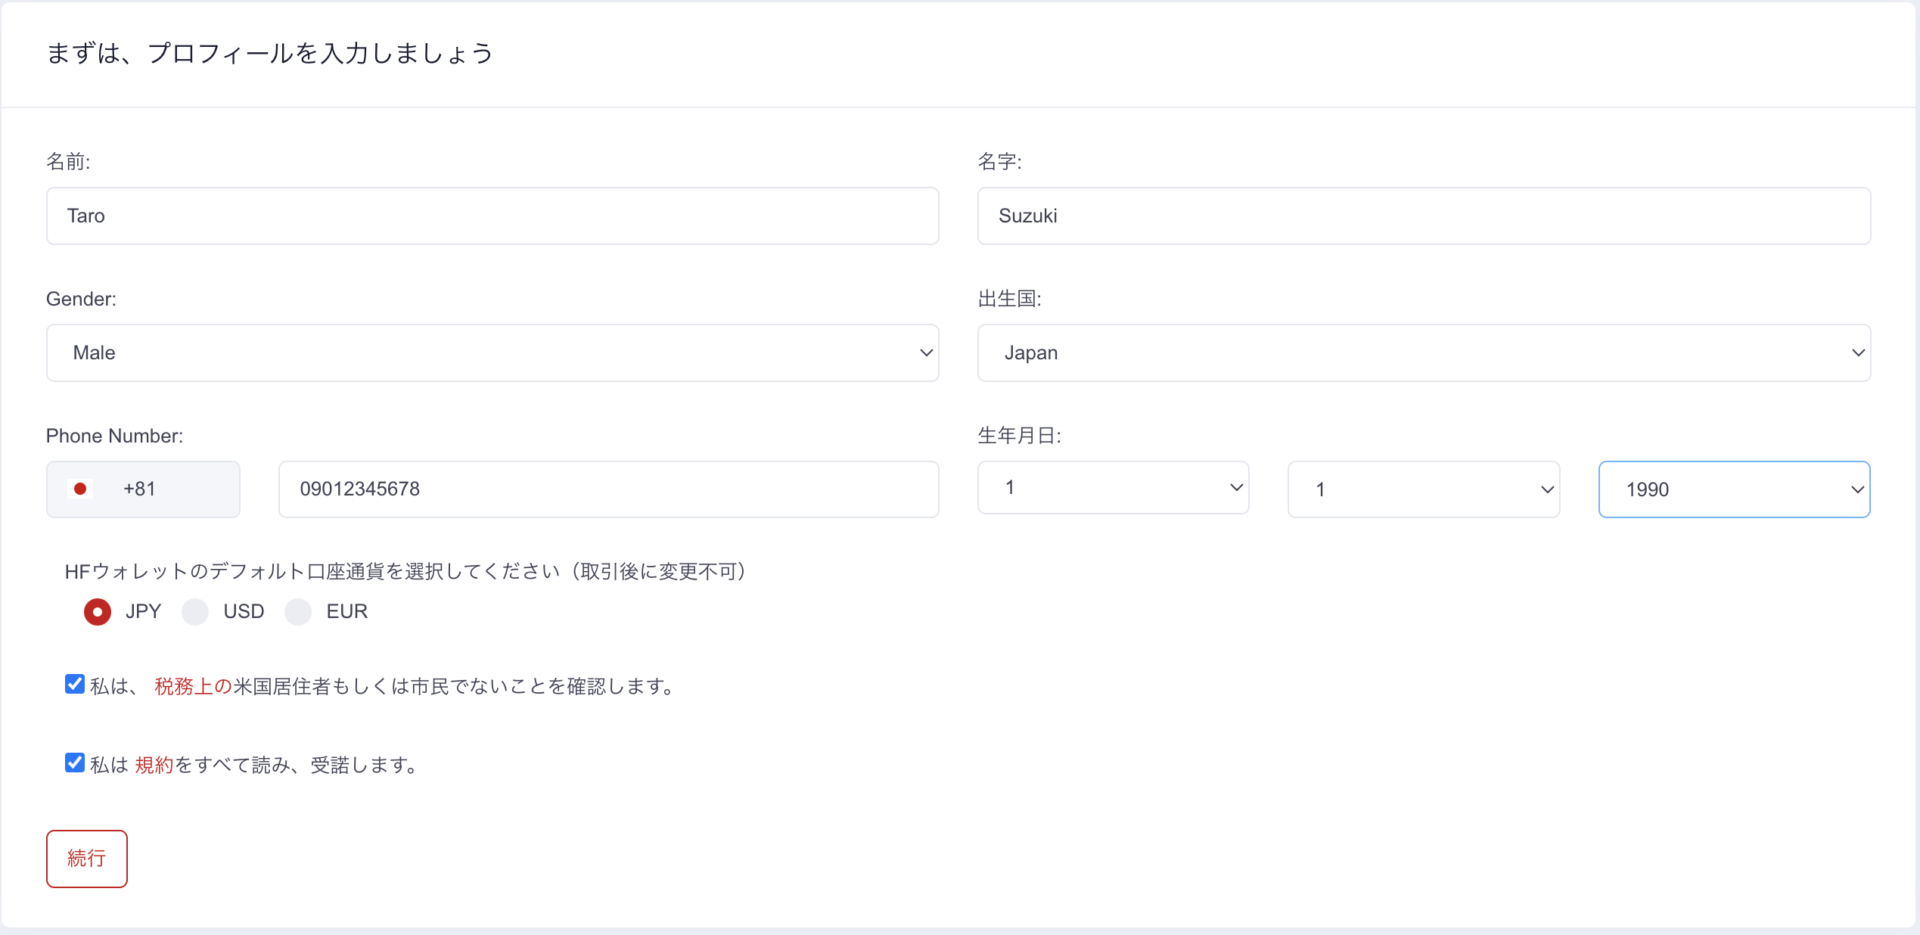
Task: Click the chevron arrow on 出生国 dropdown
Action: [x=1857, y=353]
